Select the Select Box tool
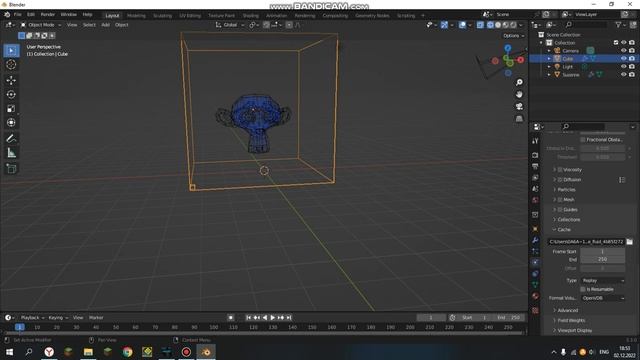Image resolution: width=640 pixels, height=360 pixels. (x=11, y=51)
